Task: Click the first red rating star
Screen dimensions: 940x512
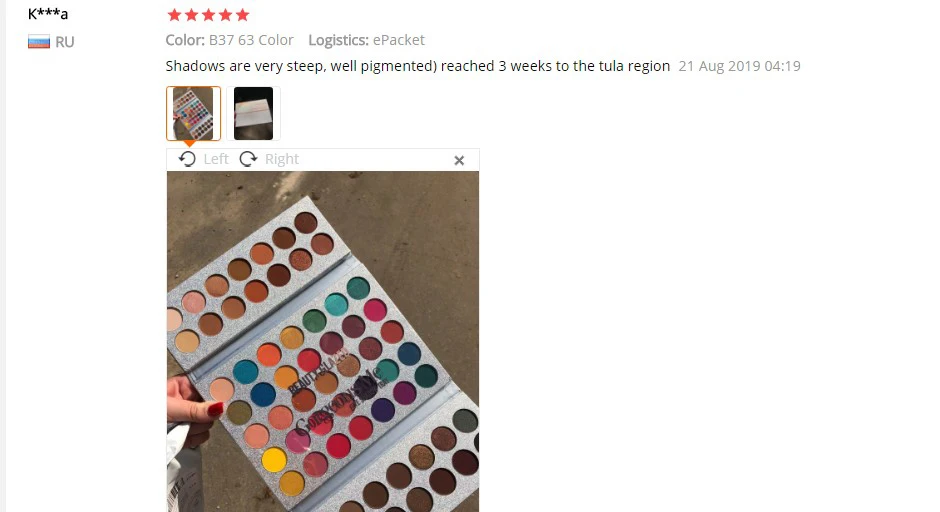Action: point(174,15)
